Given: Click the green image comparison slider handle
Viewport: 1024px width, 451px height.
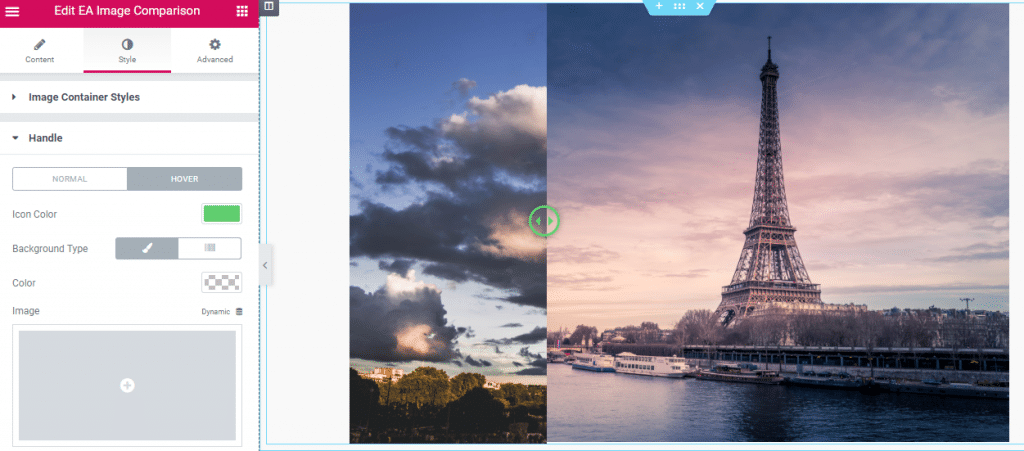Looking at the screenshot, I should [x=544, y=221].
